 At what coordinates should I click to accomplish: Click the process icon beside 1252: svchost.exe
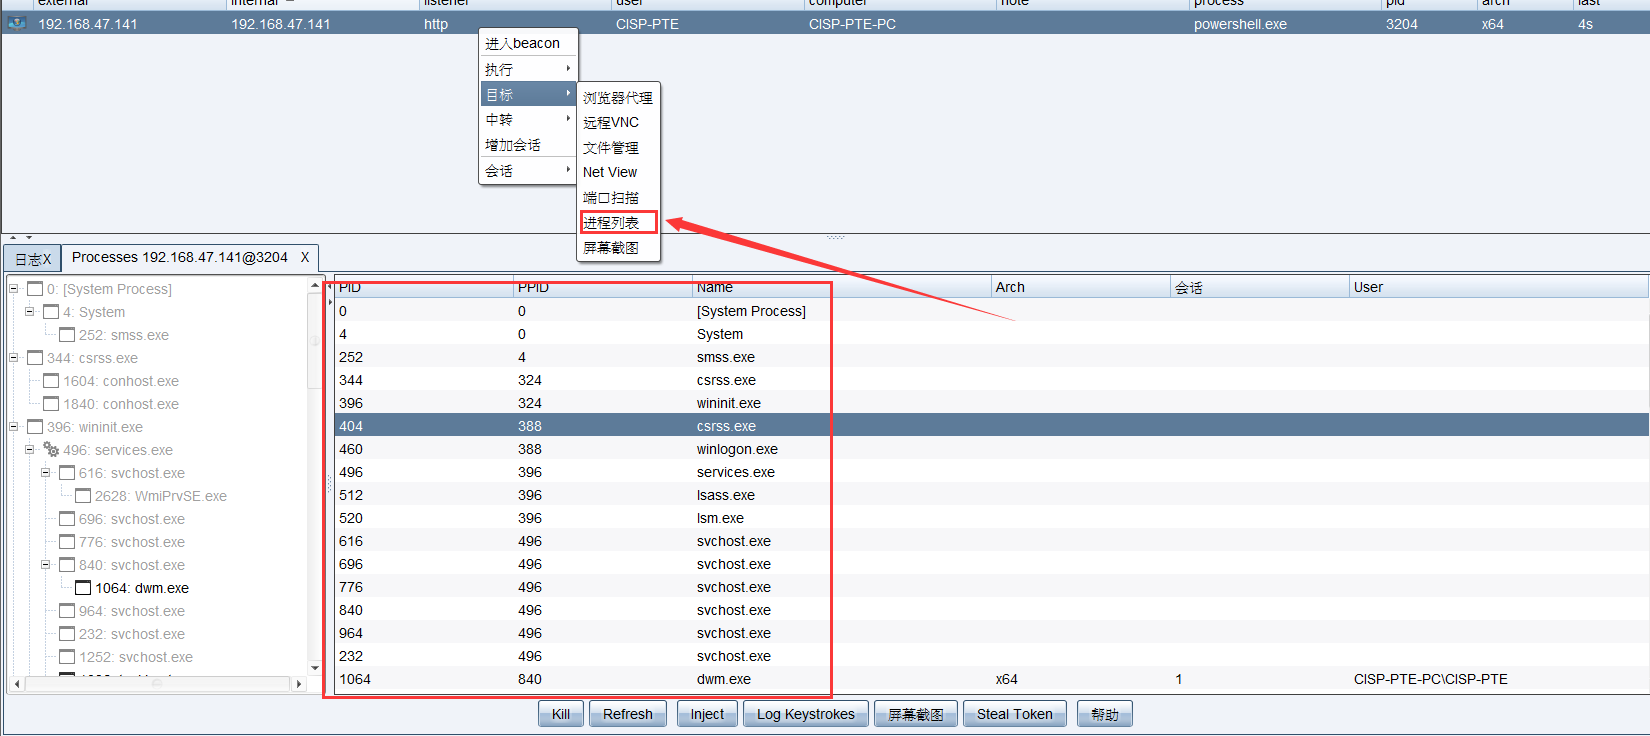coord(67,657)
